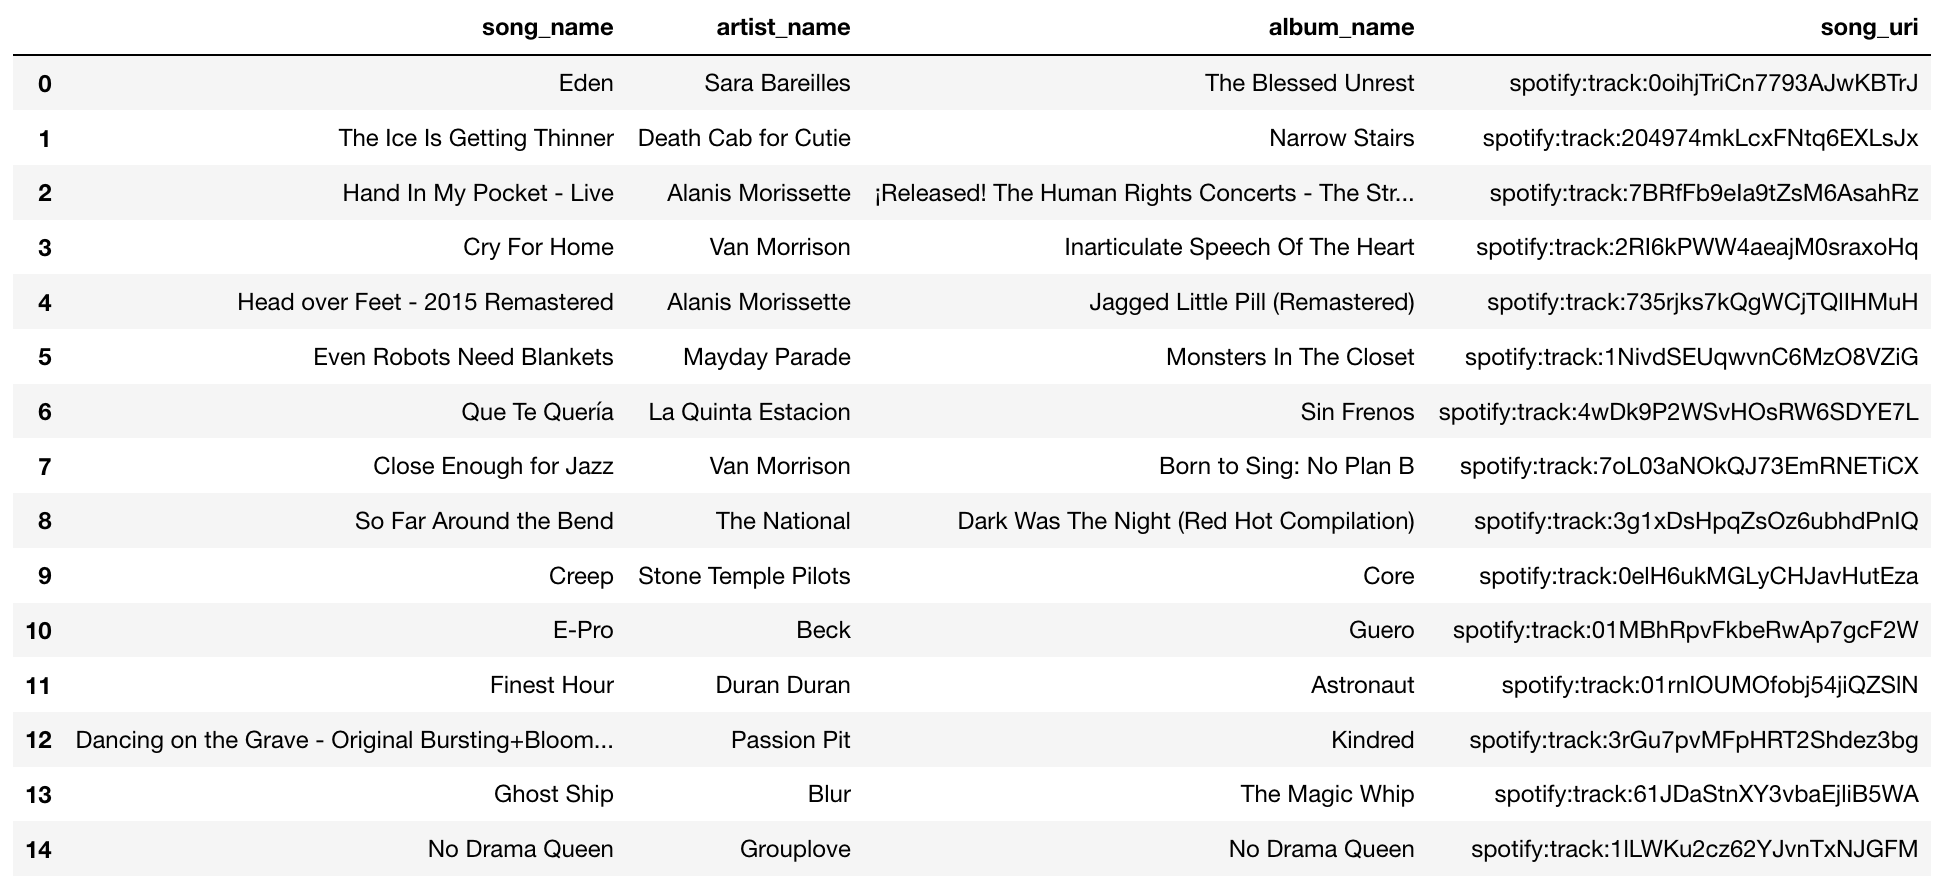Viewport: 1940px width, 886px height.
Task: Click the song_uri column header
Action: point(1869,27)
